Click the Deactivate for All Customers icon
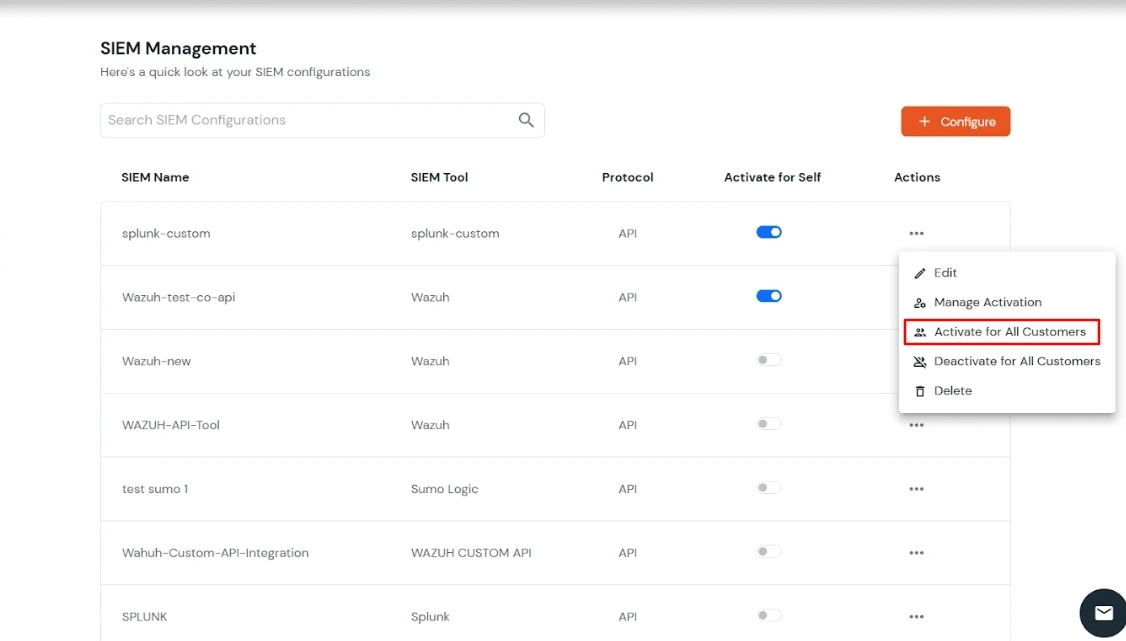 (x=918, y=361)
